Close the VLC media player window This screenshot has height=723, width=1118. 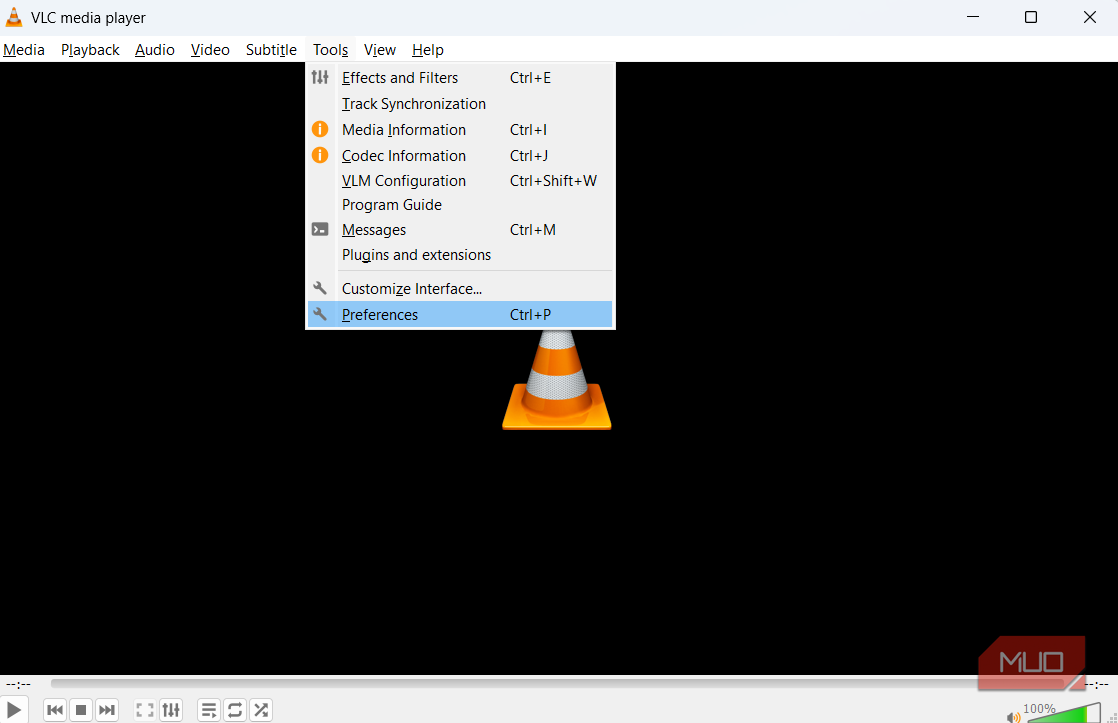(1089, 17)
